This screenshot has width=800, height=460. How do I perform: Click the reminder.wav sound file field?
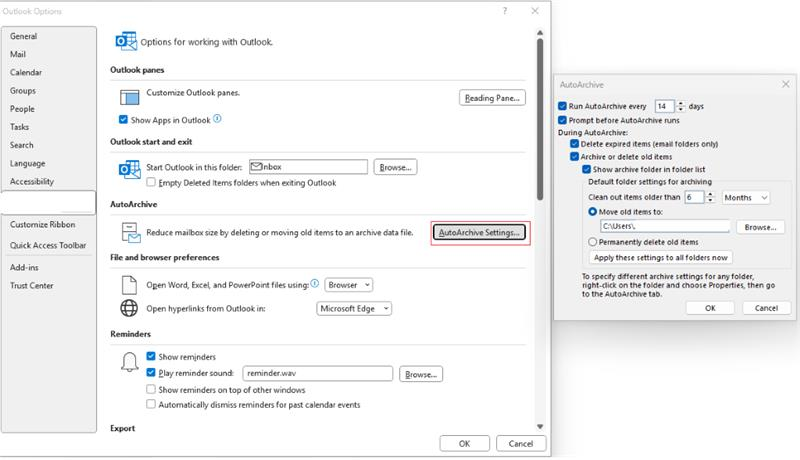(317, 373)
